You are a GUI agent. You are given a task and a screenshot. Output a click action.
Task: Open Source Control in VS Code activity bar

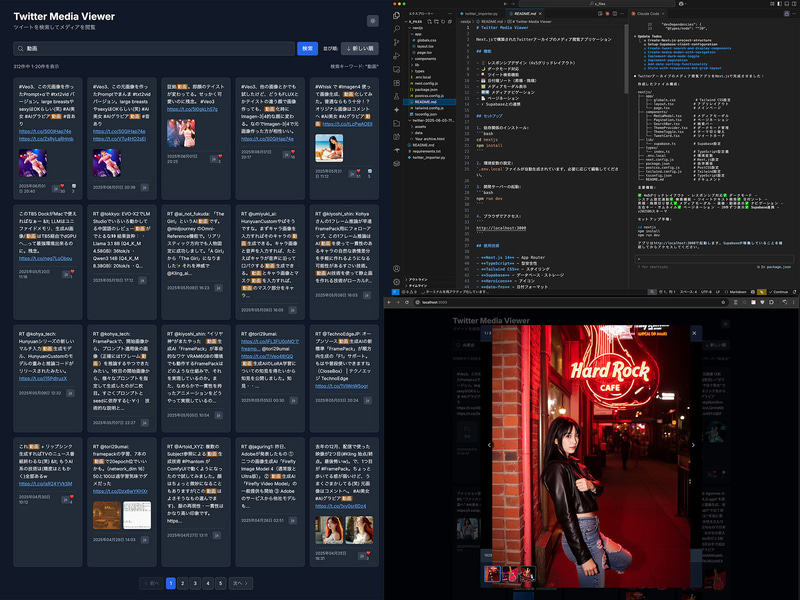(396, 42)
